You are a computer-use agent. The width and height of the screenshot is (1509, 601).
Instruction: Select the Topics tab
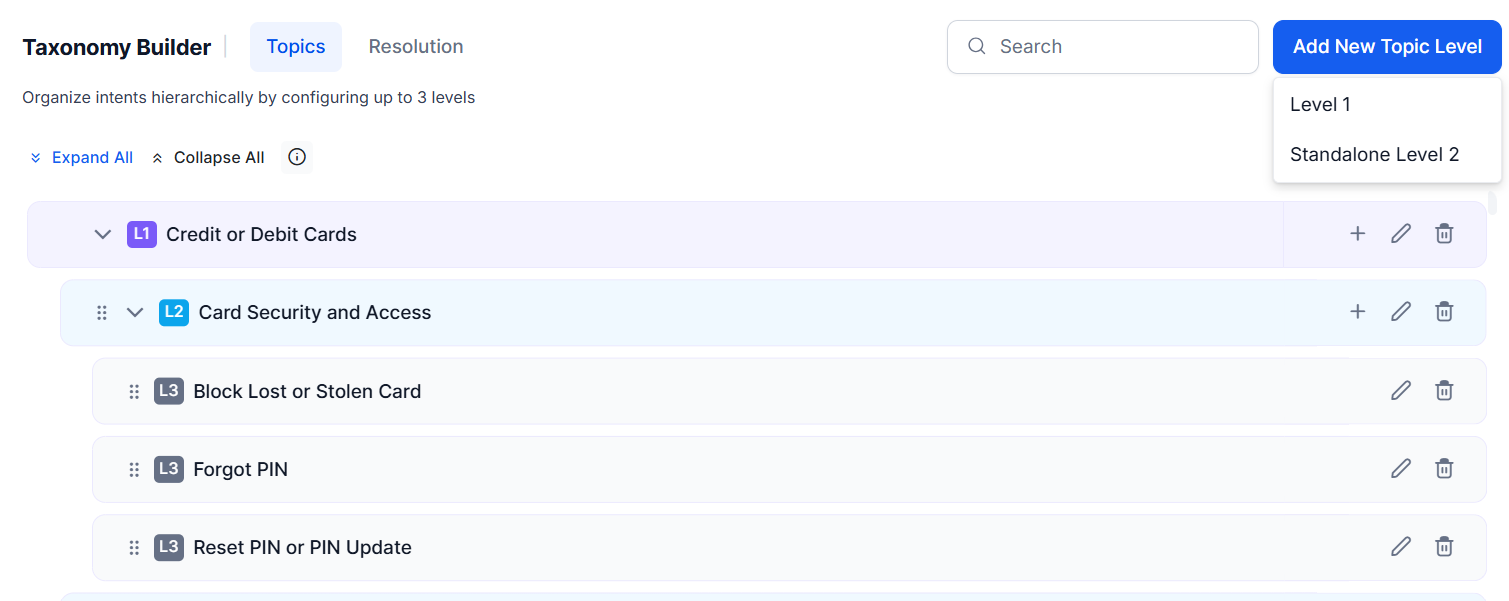[295, 47]
